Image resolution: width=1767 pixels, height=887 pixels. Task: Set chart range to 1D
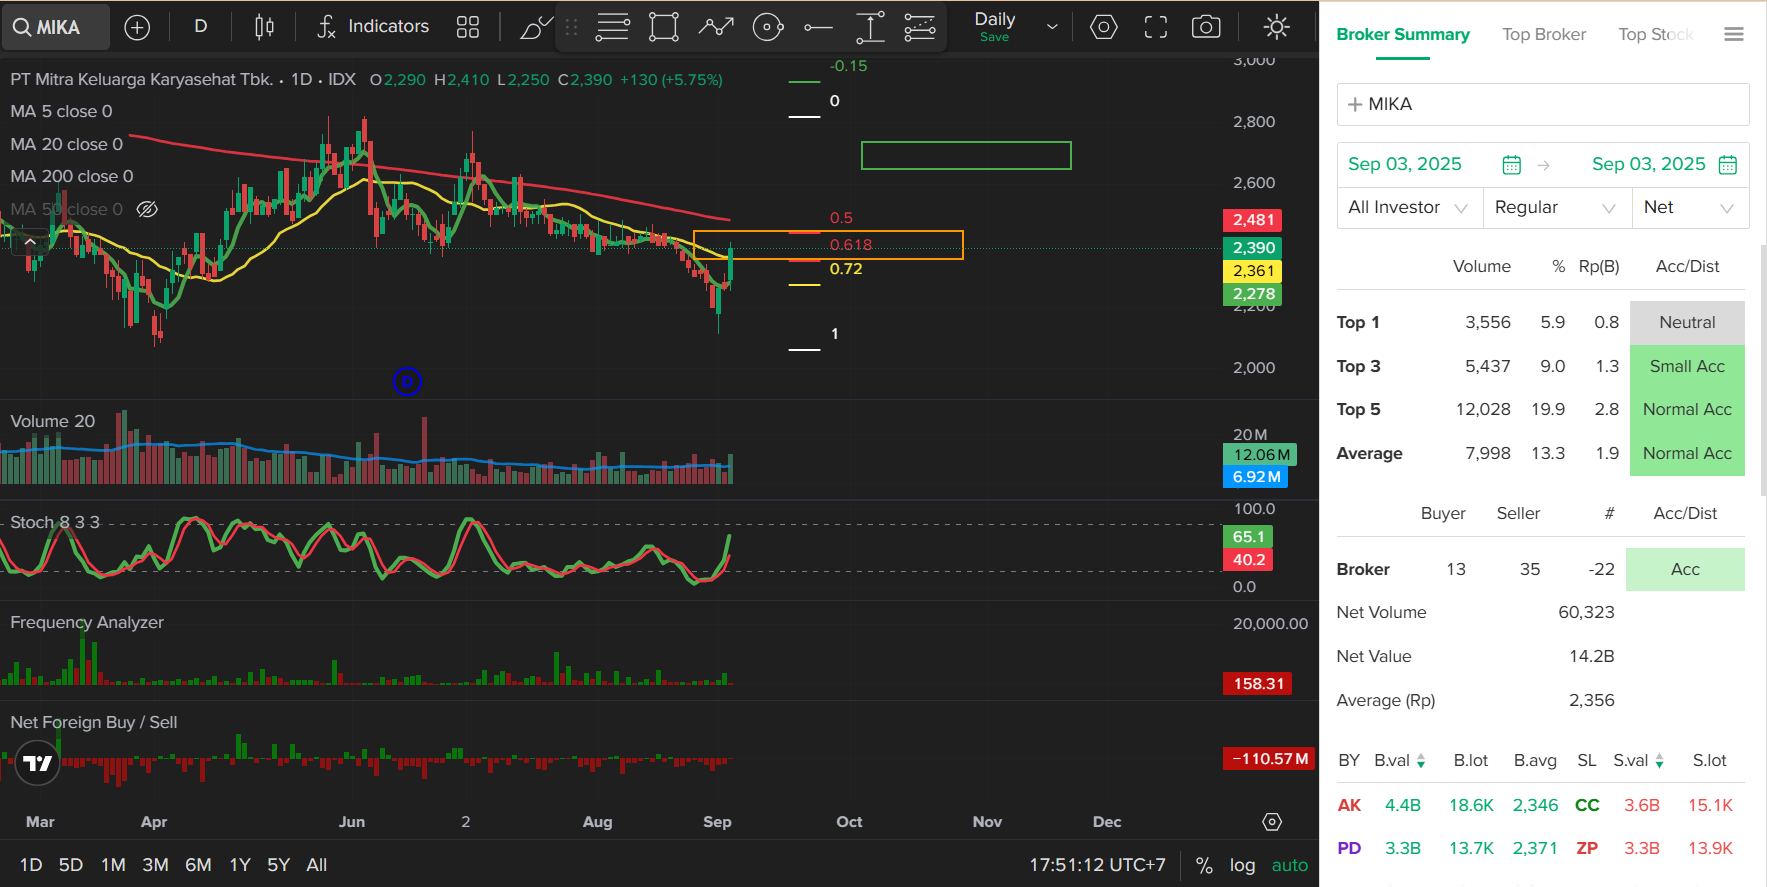[31, 865]
